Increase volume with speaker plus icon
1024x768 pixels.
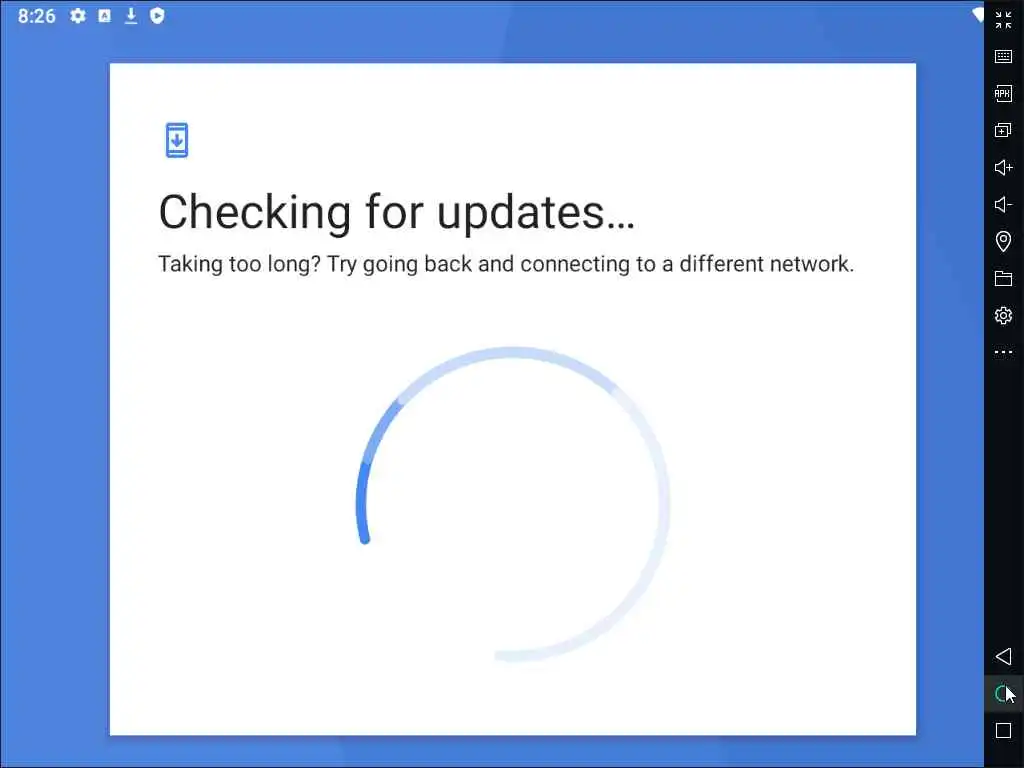tap(1003, 167)
